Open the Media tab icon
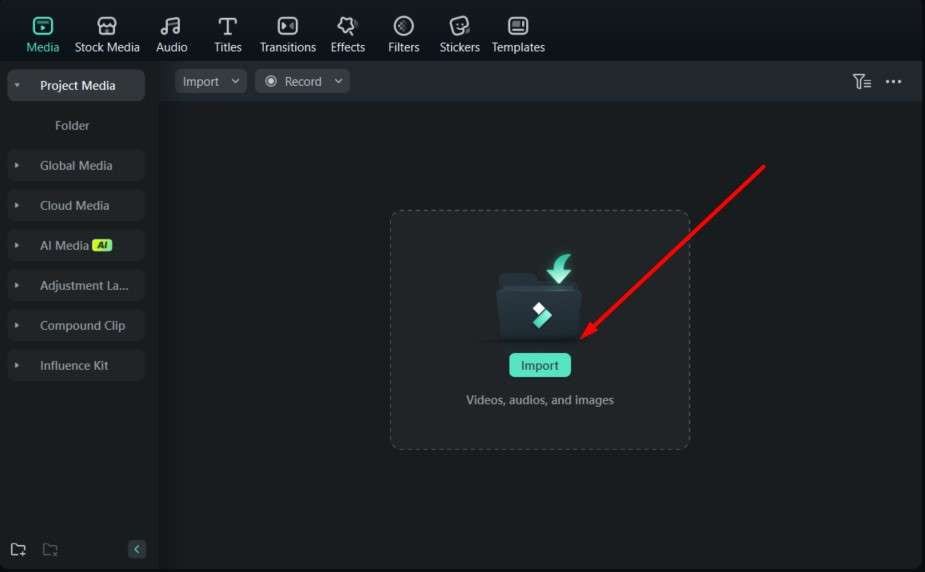This screenshot has height=572, width=925. tap(42, 26)
